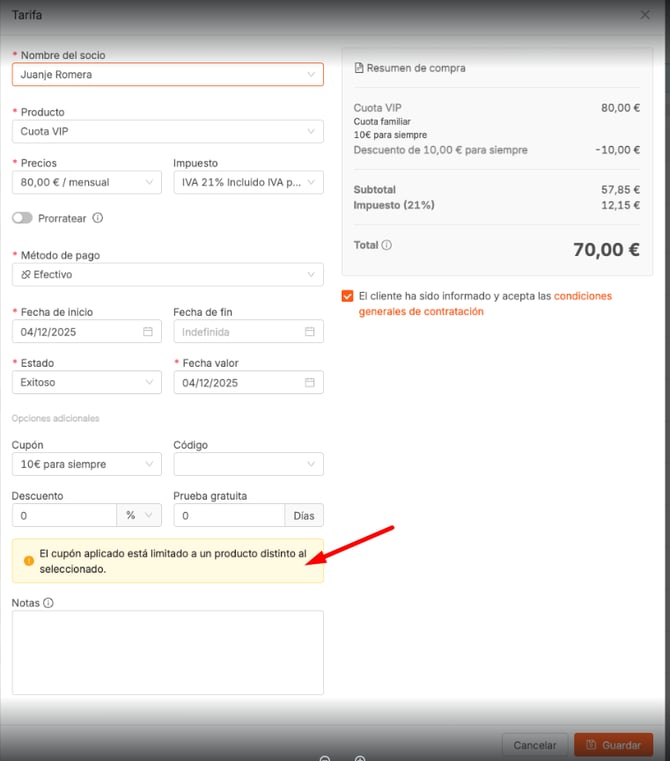The width and height of the screenshot is (670, 761).
Task: Expand the Cupón dropdown
Action: click(x=148, y=464)
